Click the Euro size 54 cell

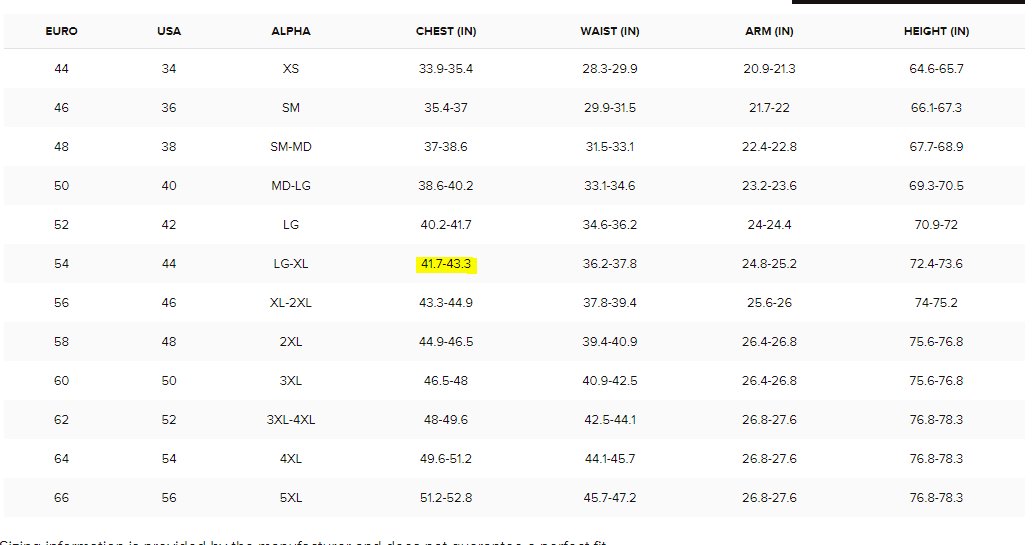pyautogui.click(x=61, y=264)
